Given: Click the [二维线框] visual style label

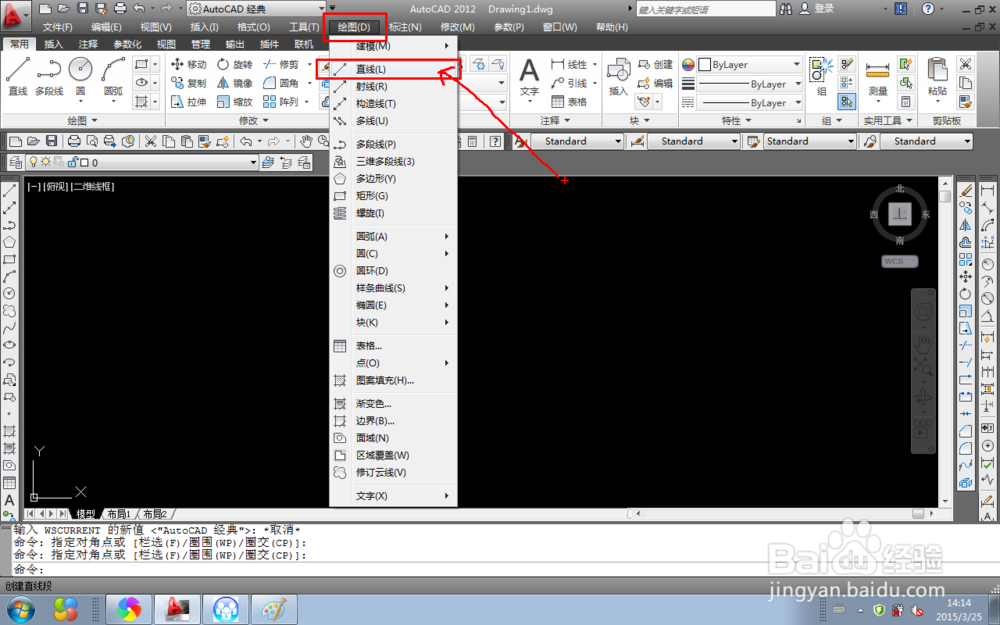Looking at the screenshot, I should point(92,186).
